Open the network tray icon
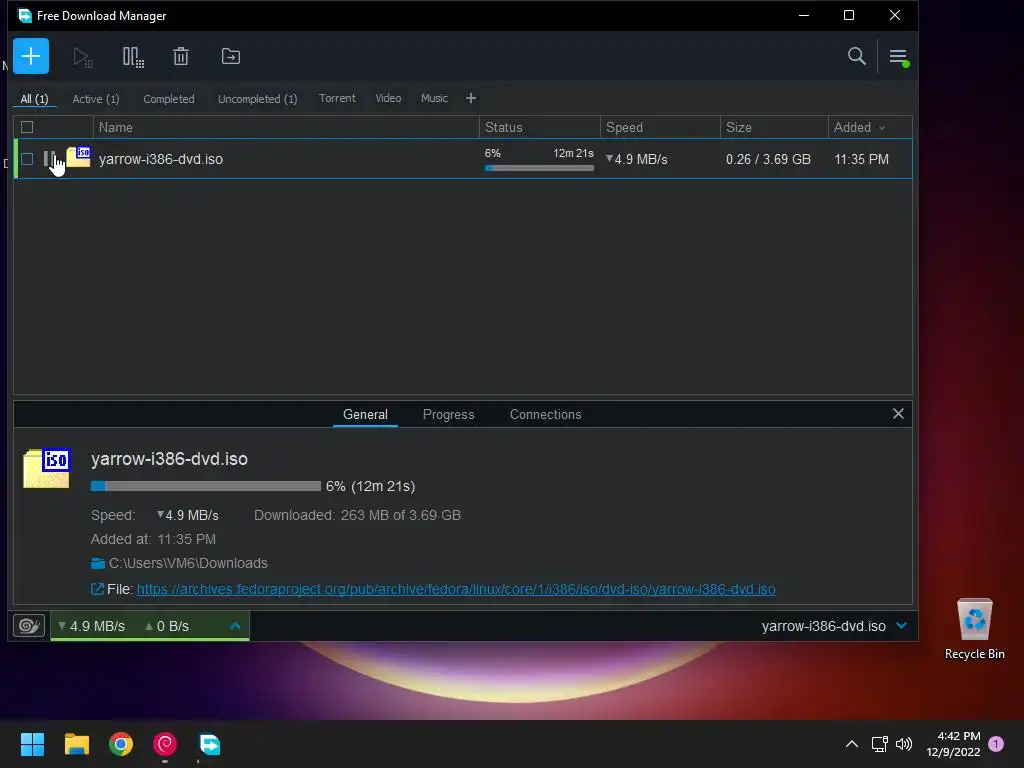Screen dimensions: 1024x768 click(x=879, y=744)
